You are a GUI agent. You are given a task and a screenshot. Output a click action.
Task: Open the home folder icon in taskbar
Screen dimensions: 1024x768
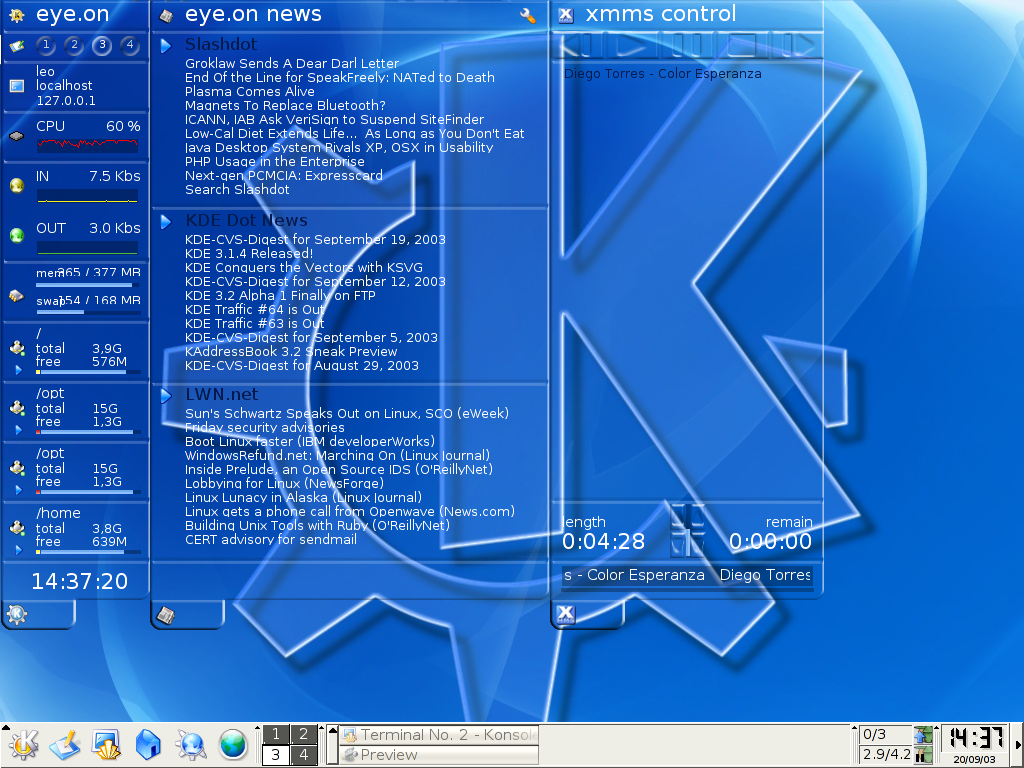(x=148, y=744)
